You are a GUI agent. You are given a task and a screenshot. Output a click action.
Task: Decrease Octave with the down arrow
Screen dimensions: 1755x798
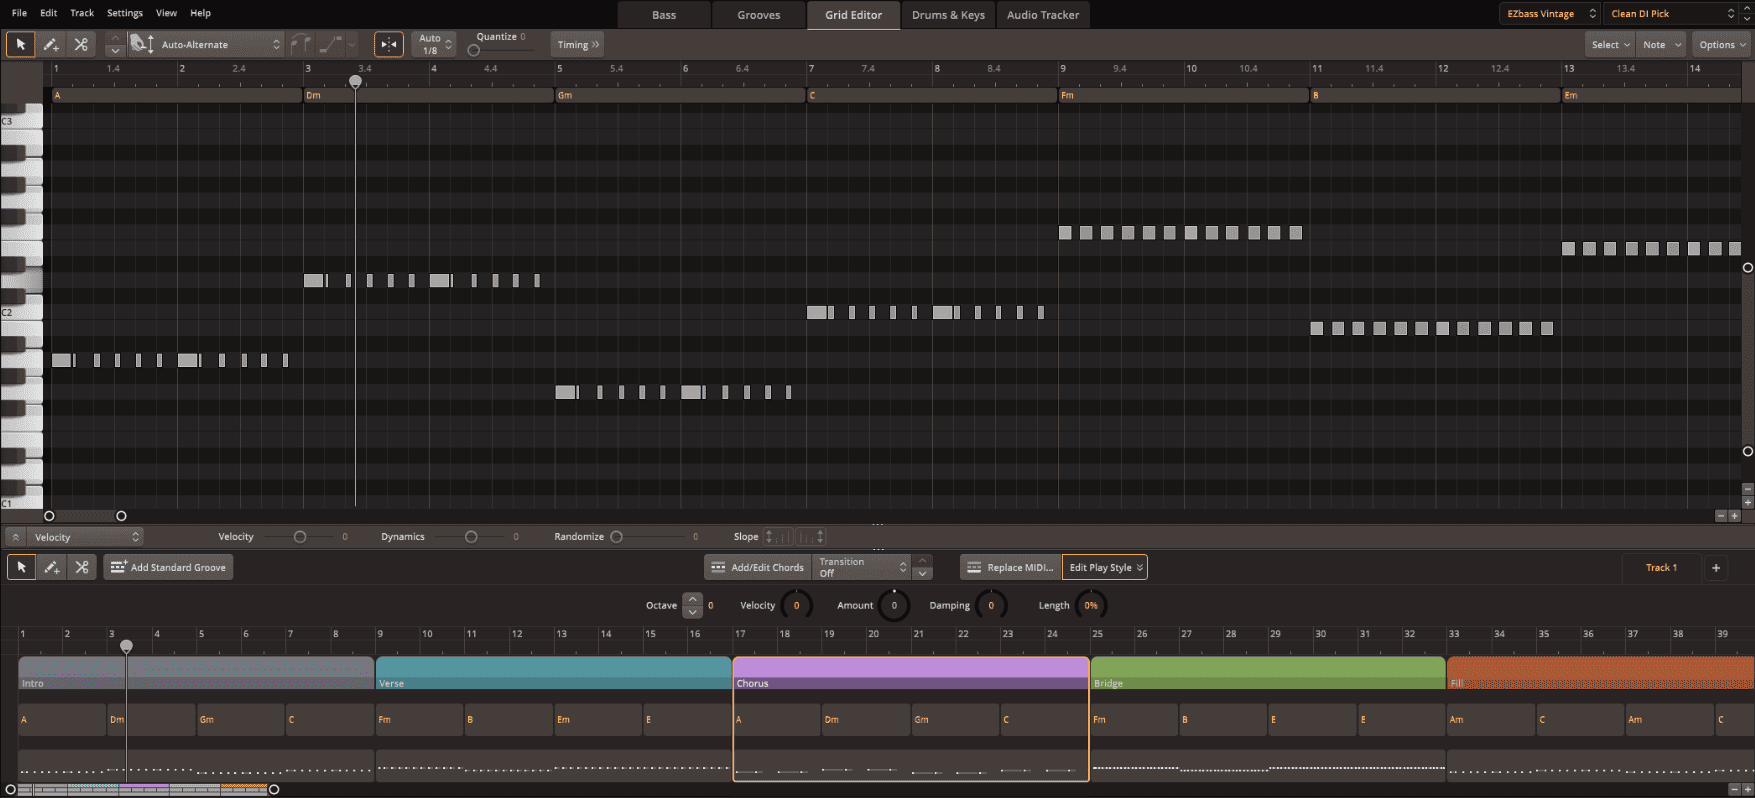click(692, 611)
